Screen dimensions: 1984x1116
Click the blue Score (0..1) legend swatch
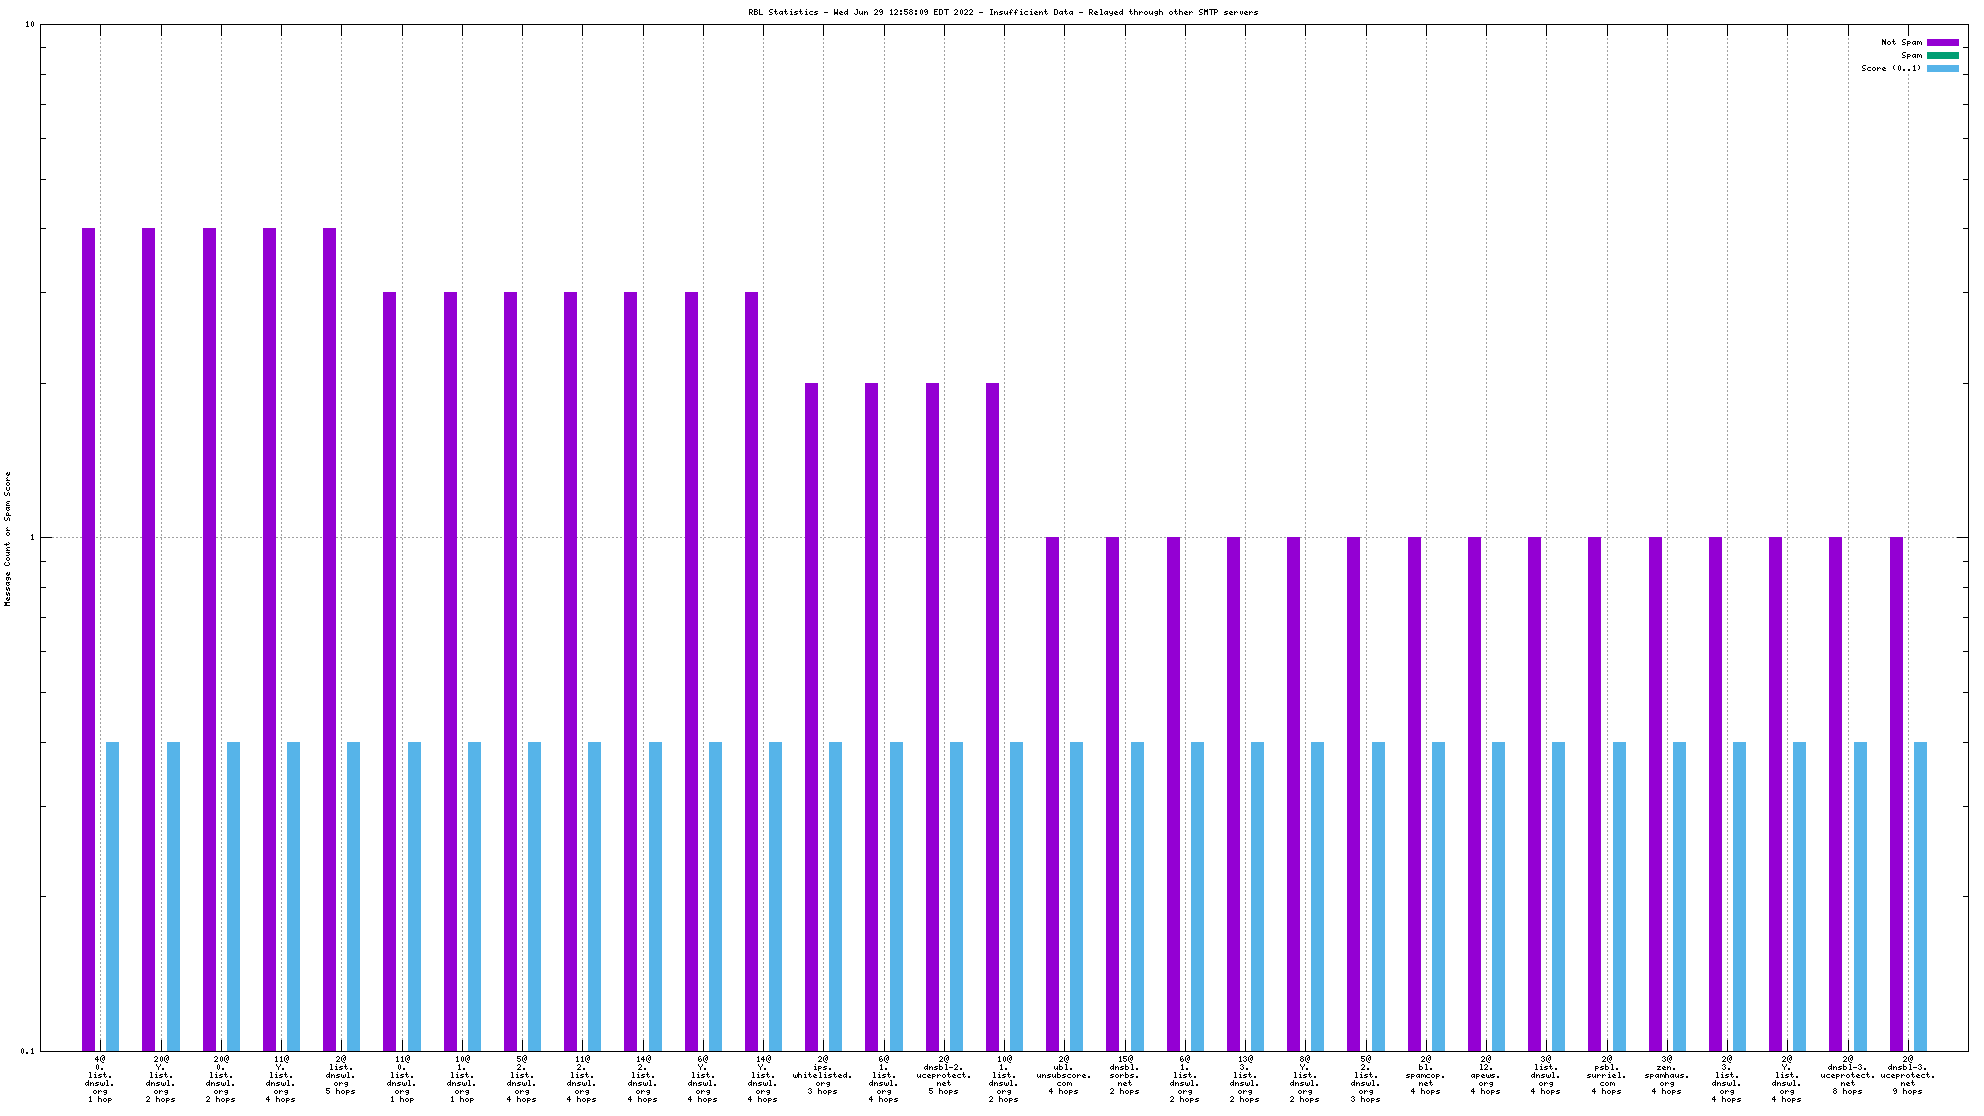coord(1942,68)
